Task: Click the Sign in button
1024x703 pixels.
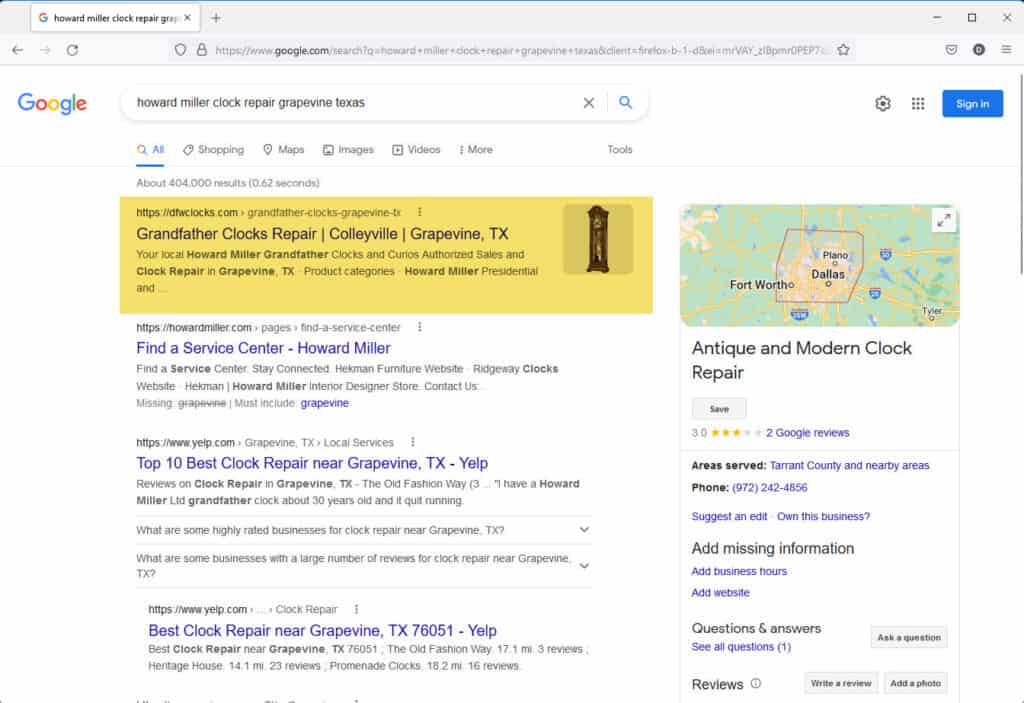Action: [972, 103]
